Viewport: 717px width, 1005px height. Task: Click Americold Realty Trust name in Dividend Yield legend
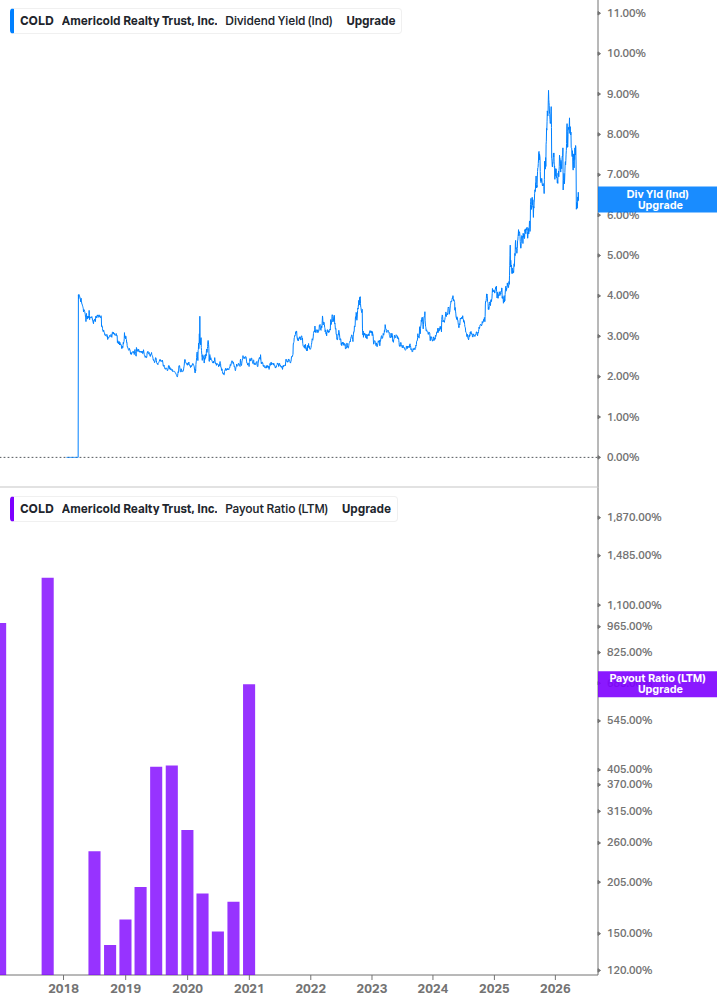tap(140, 21)
